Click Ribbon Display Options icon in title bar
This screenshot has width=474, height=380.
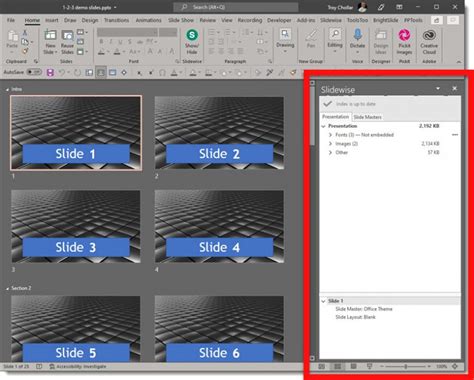pyautogui.click(x=399, y=7)
